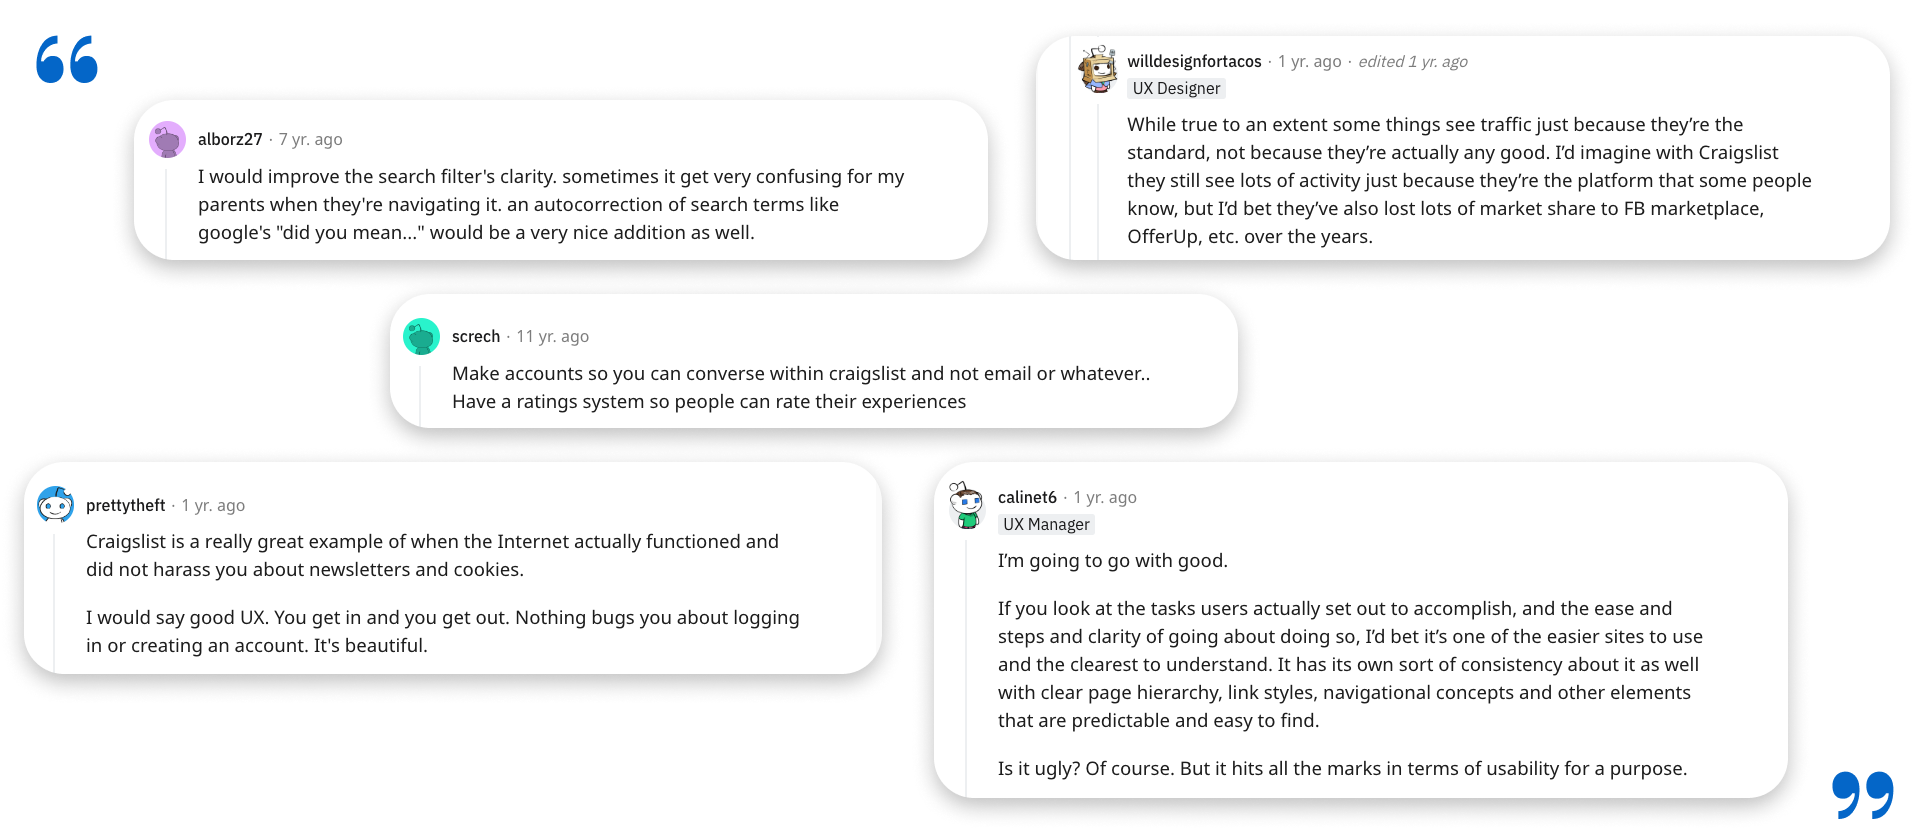Click the blue opening quotation mark graphic
The height and width of the screenshot is (830, 1914).
pos(67,59)
